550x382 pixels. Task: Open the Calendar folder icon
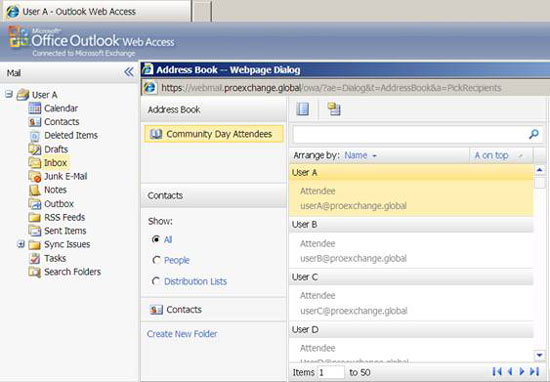pyautogui.click(x=34, y=108)
